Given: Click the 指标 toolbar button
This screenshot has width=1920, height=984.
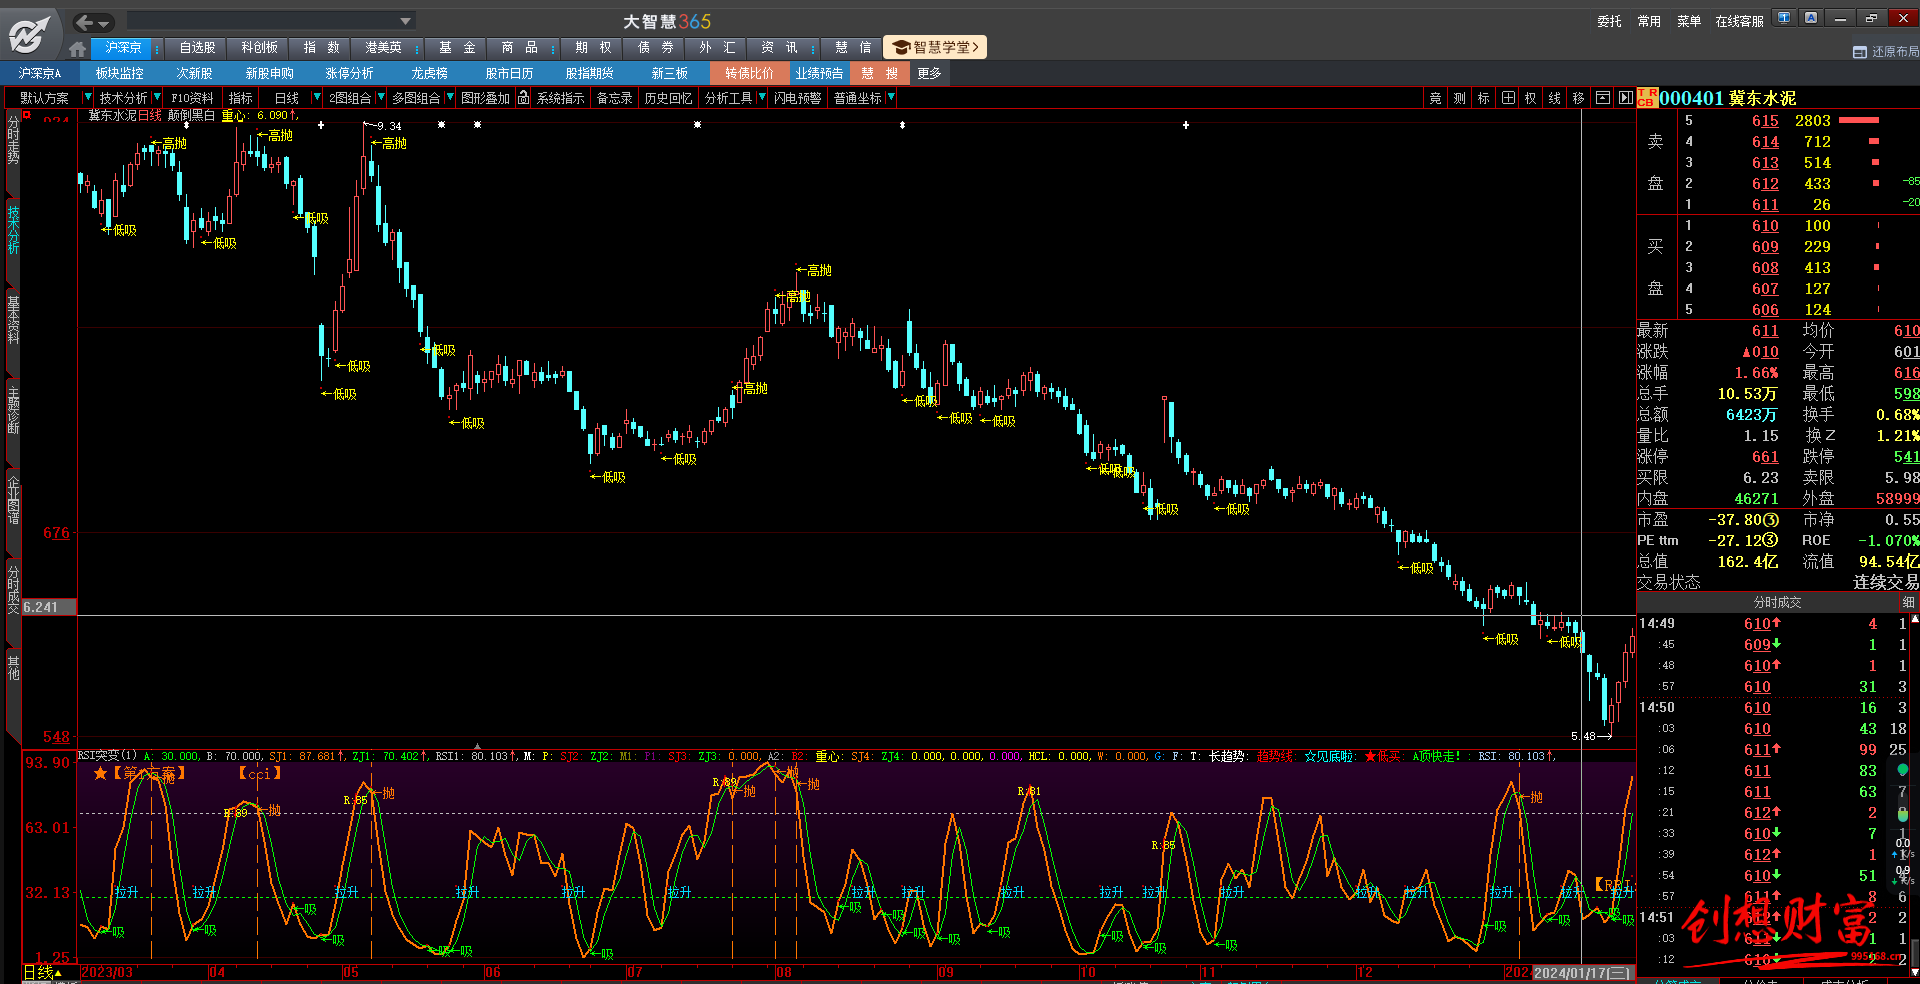Looking at the screenshot, I should [240, 98].
